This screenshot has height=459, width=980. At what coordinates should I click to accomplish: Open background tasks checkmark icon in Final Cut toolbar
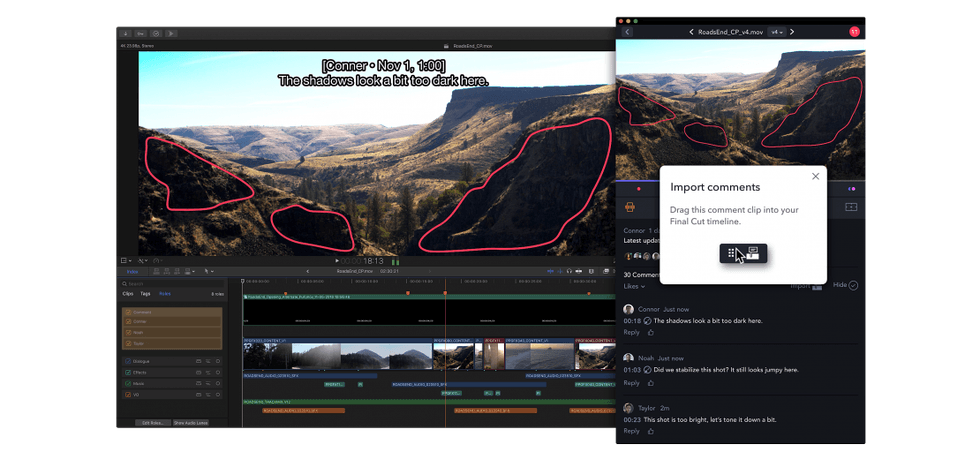click(156, 33)
